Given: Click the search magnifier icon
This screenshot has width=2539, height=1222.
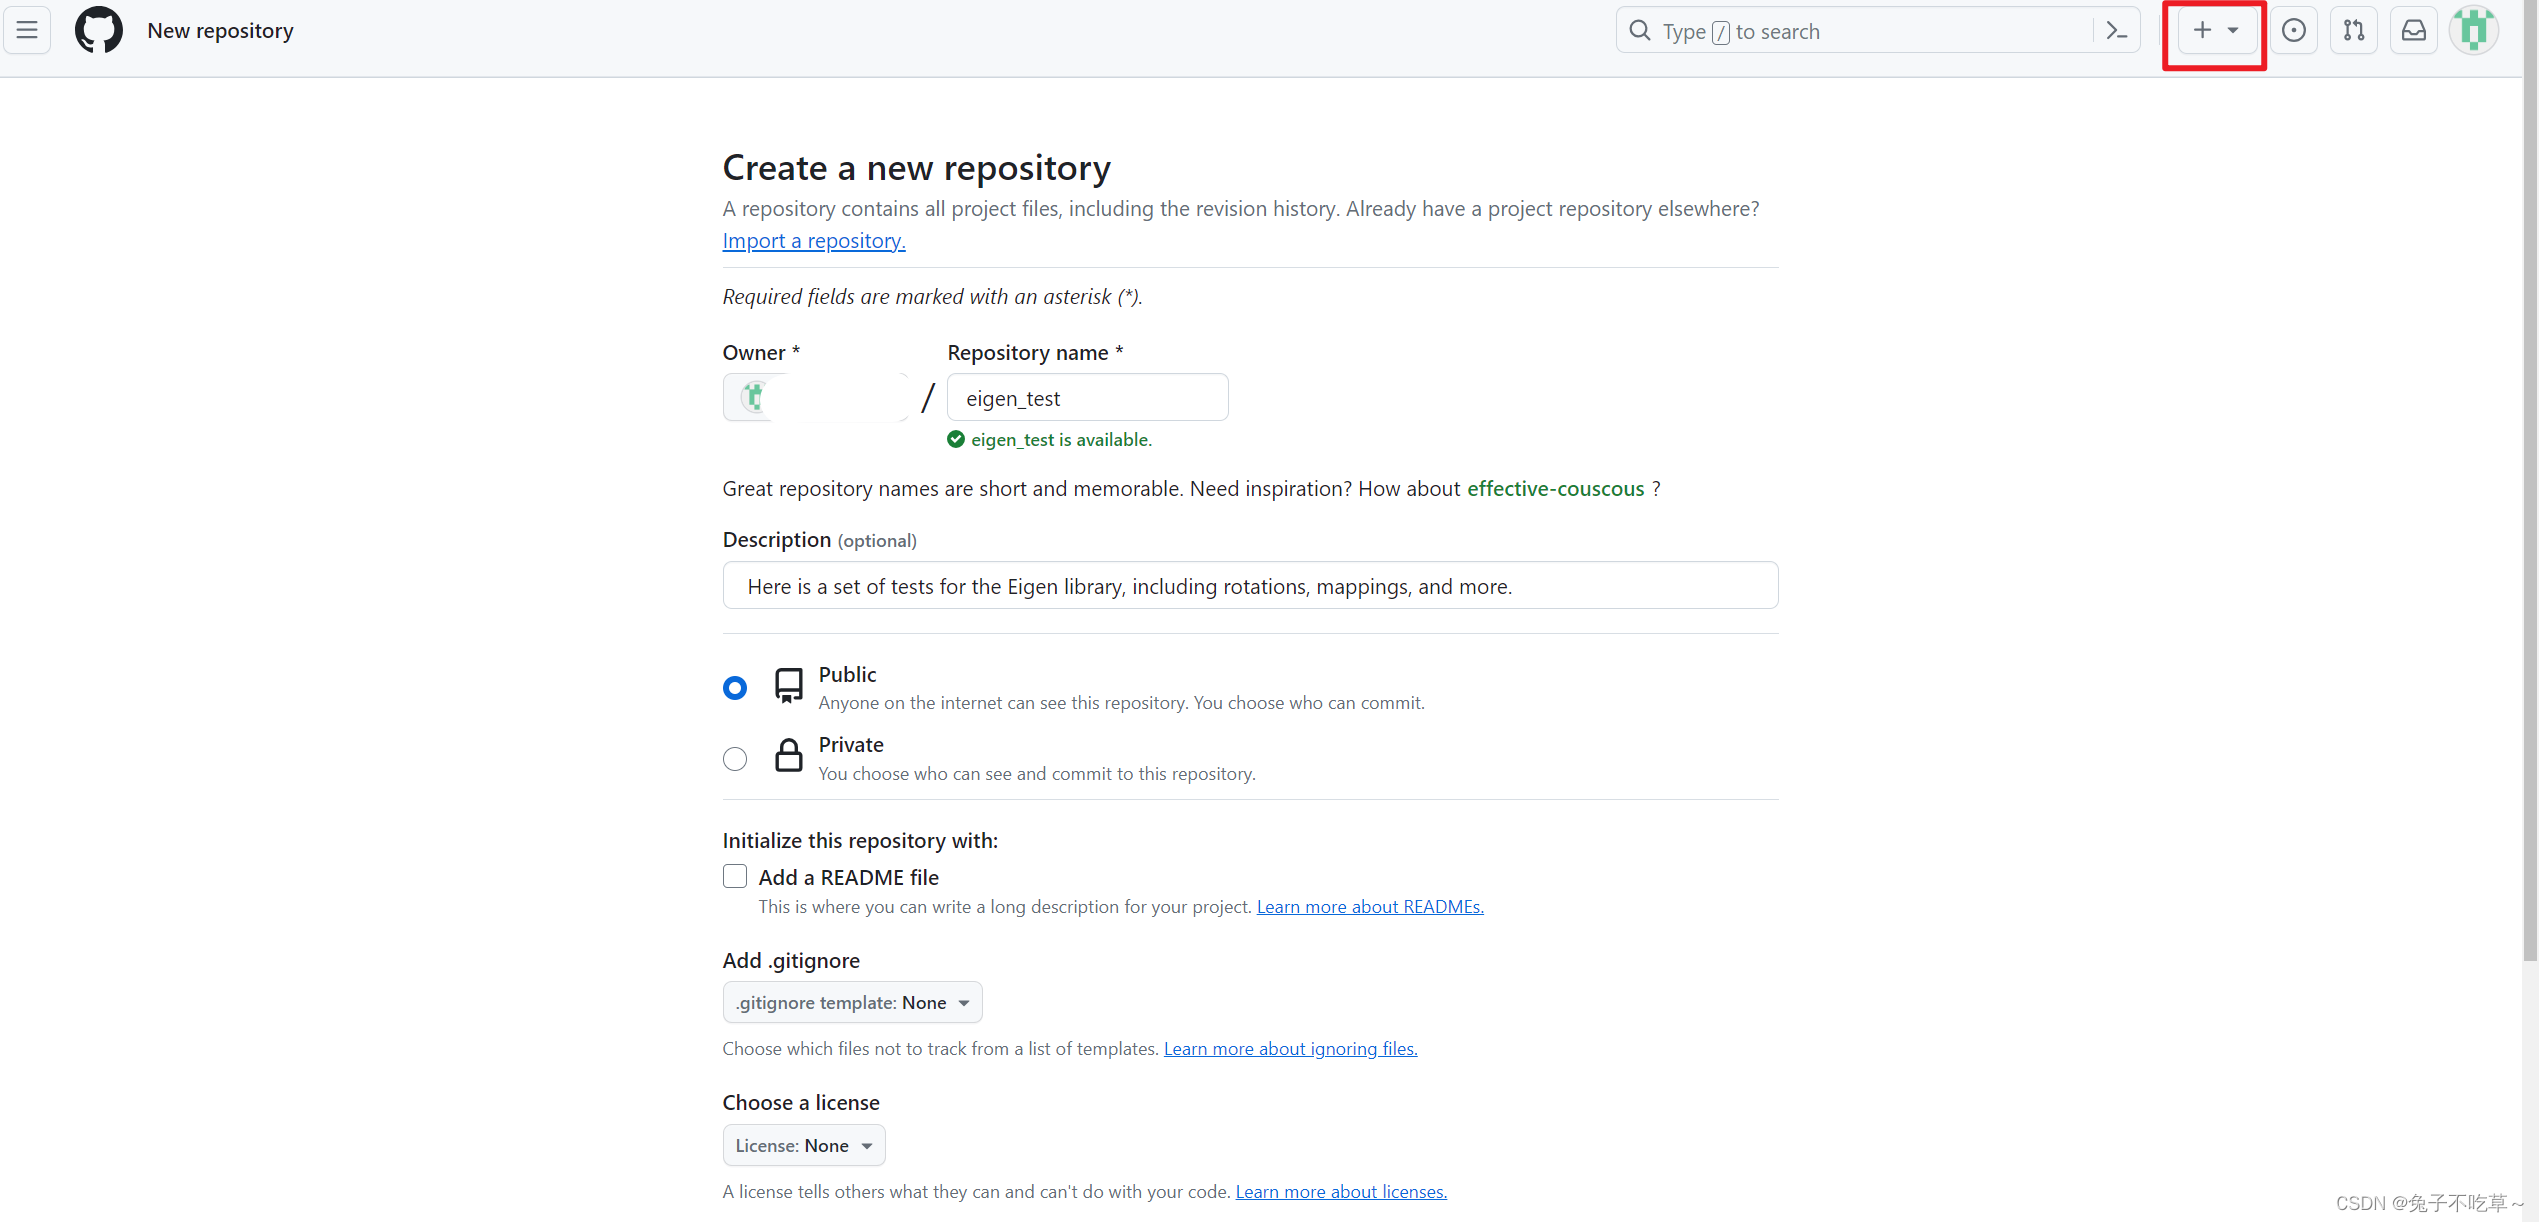Looking at the screenshot, I should 1640,29.
